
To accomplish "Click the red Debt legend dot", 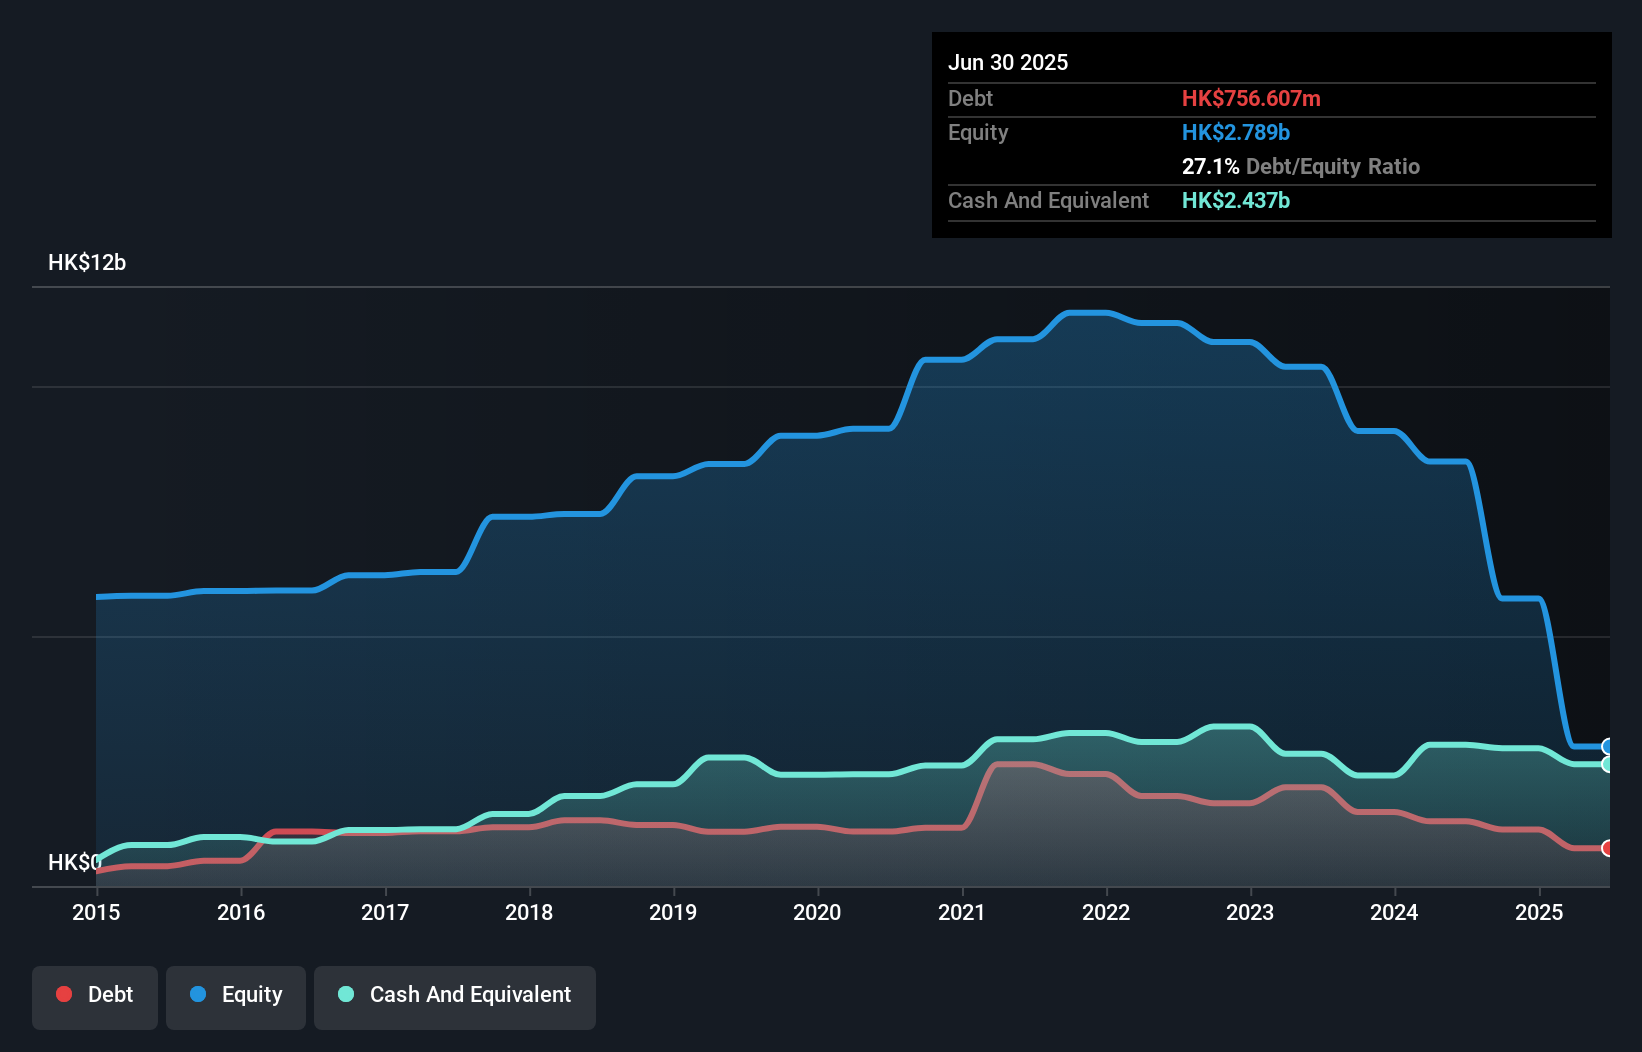I will [63, 994].
